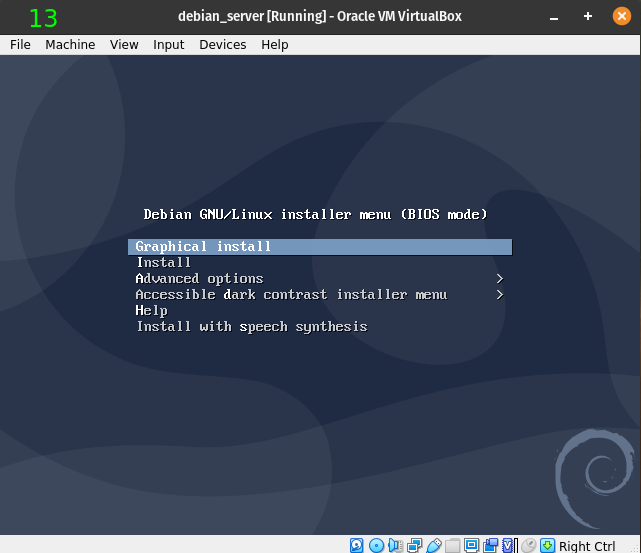
Task: Click the network adapters status icon
Action: pos(415,545)
